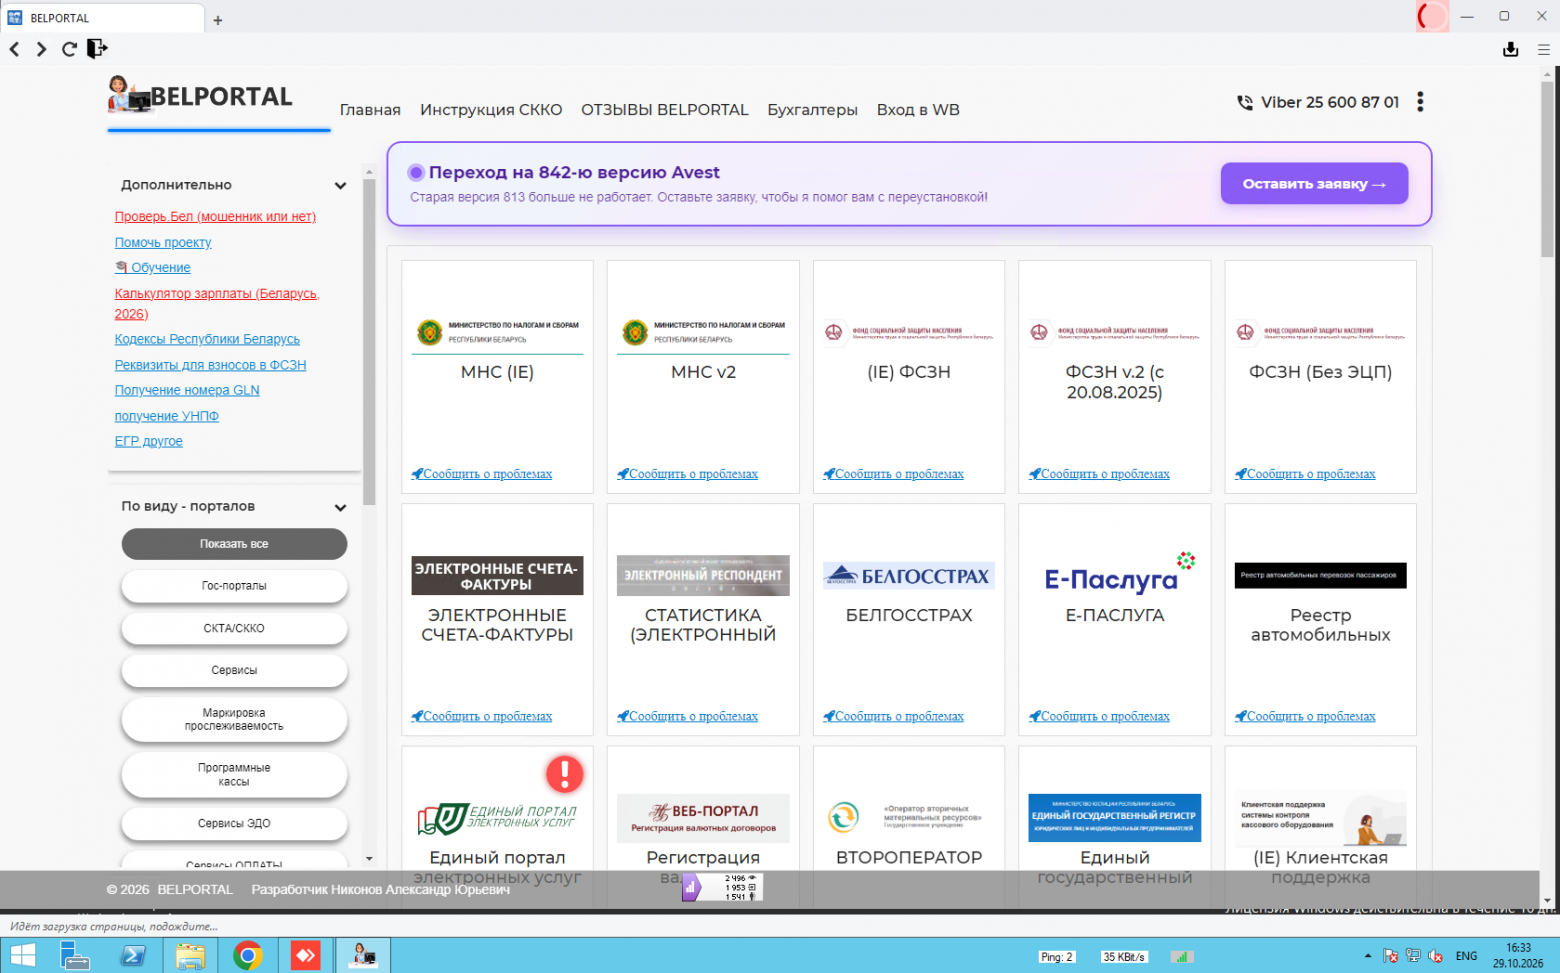Open downloads via the download icon
This screenshot has height=973, width=1560.
point(1511,49)
